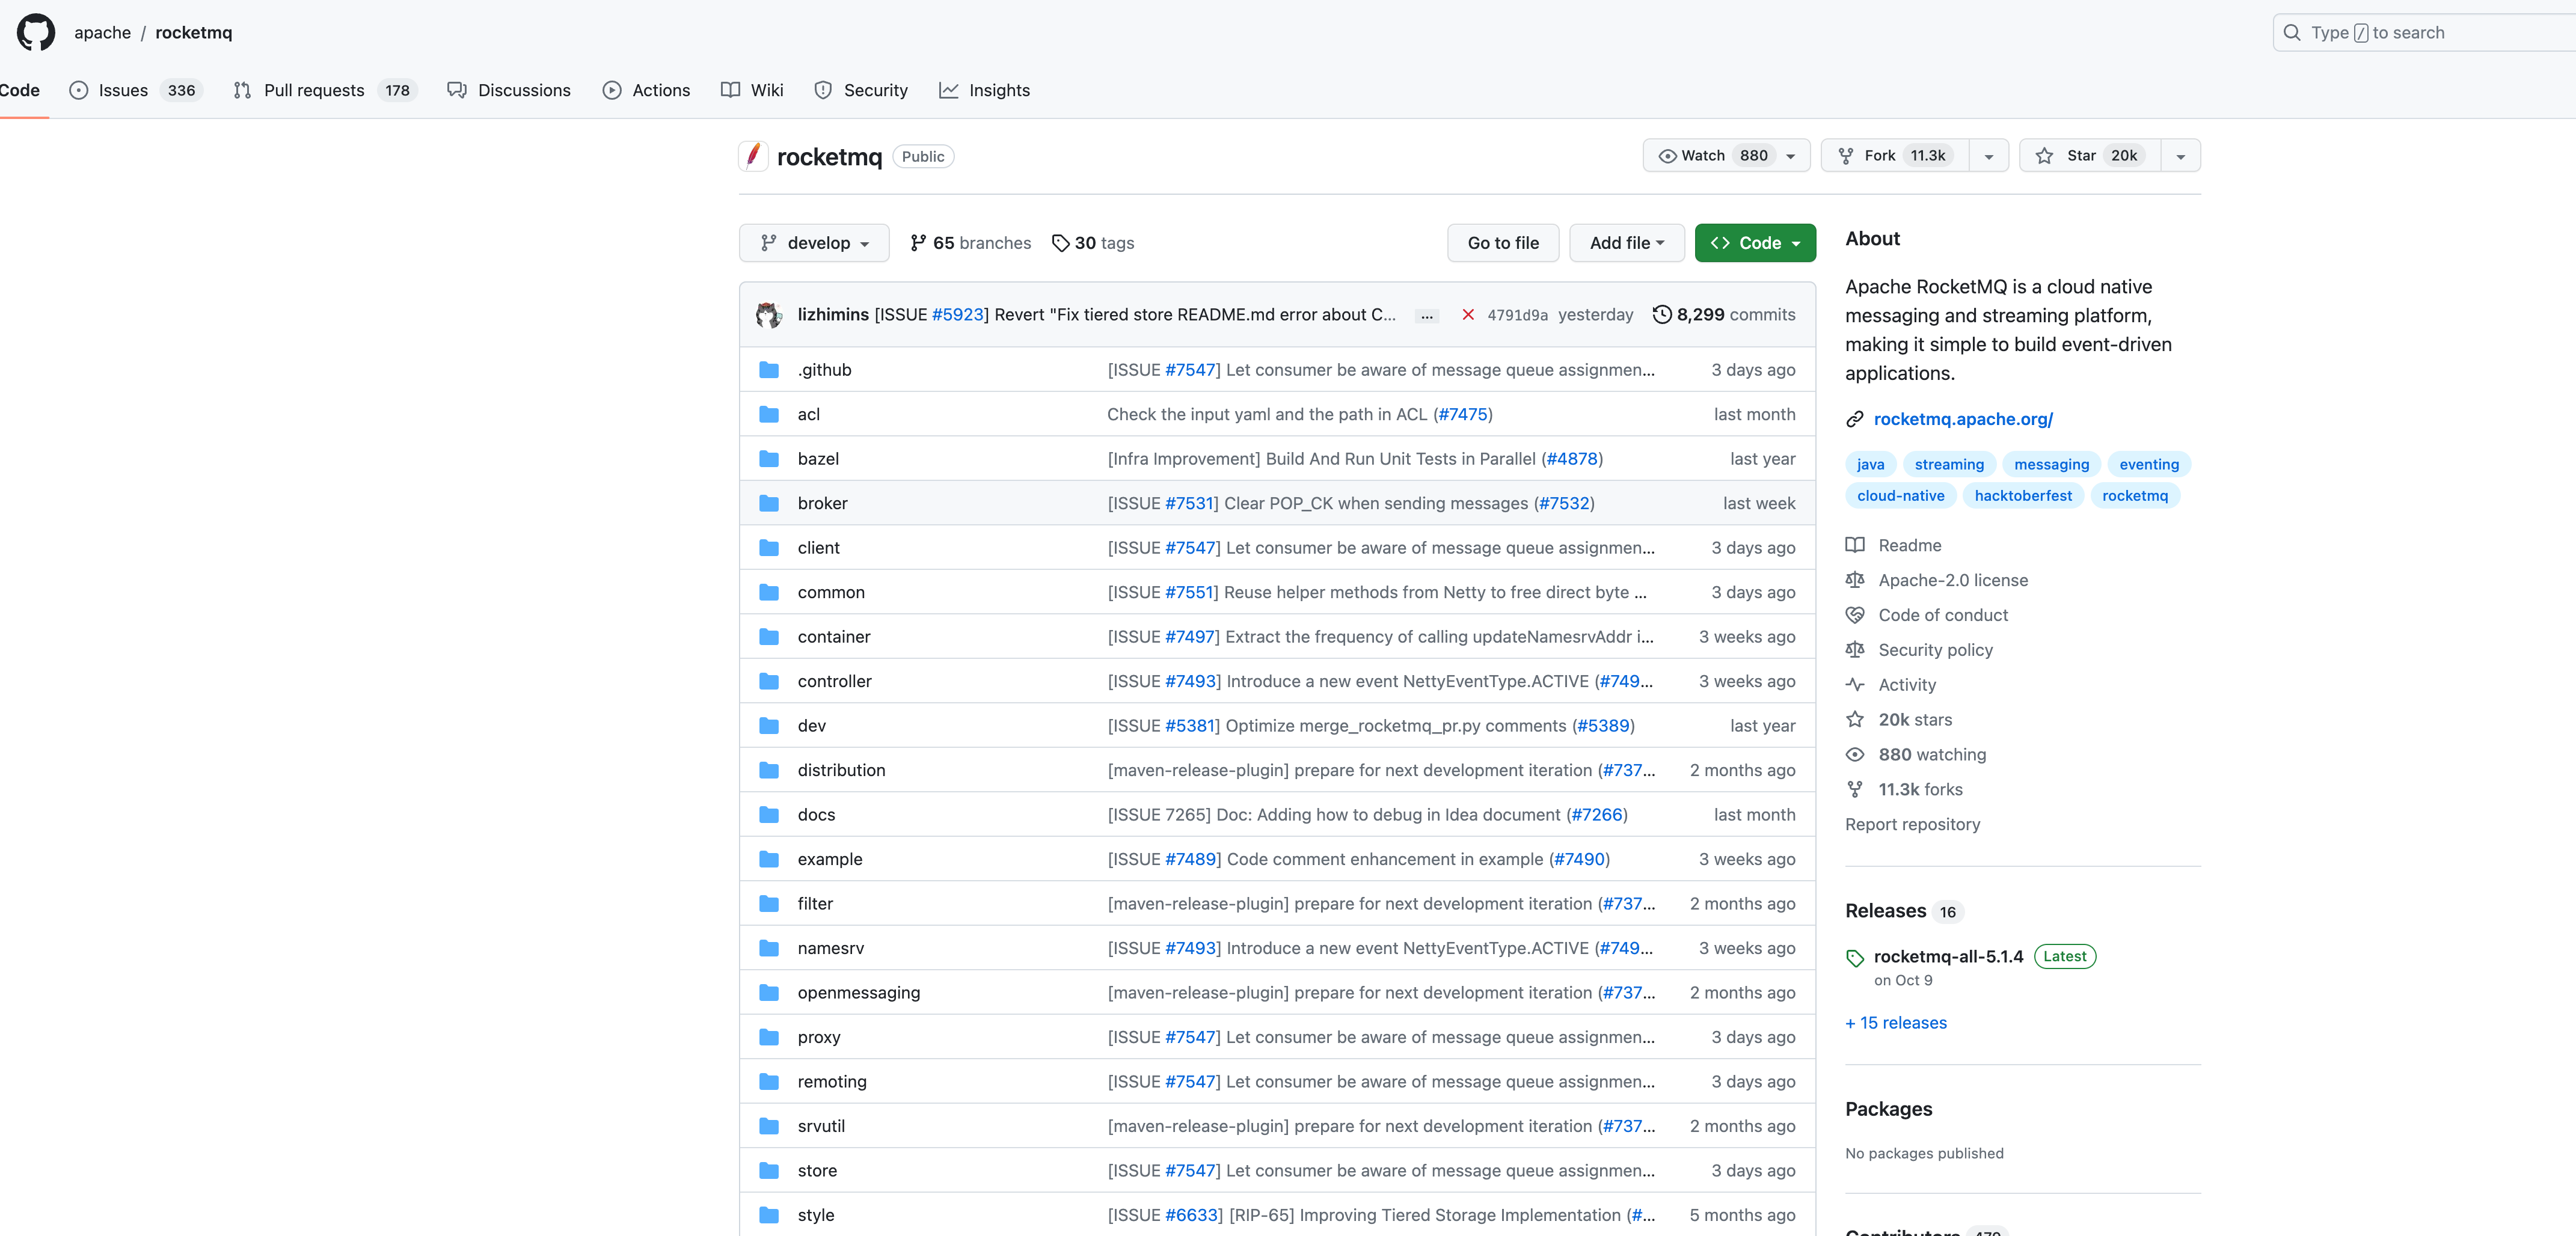Open the Actions tab
The height and width of the screenshot is (1236, 2576).
tap(646, 90)
